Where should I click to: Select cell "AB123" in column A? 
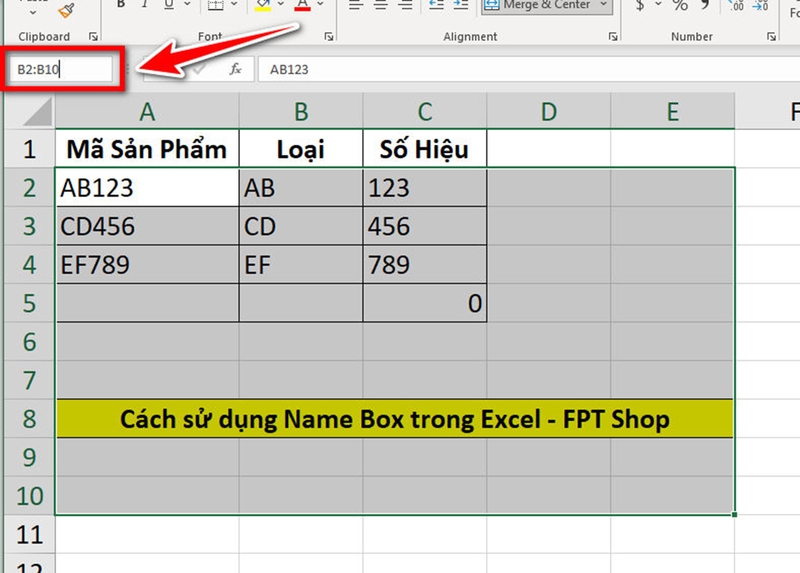pos(147,187)
